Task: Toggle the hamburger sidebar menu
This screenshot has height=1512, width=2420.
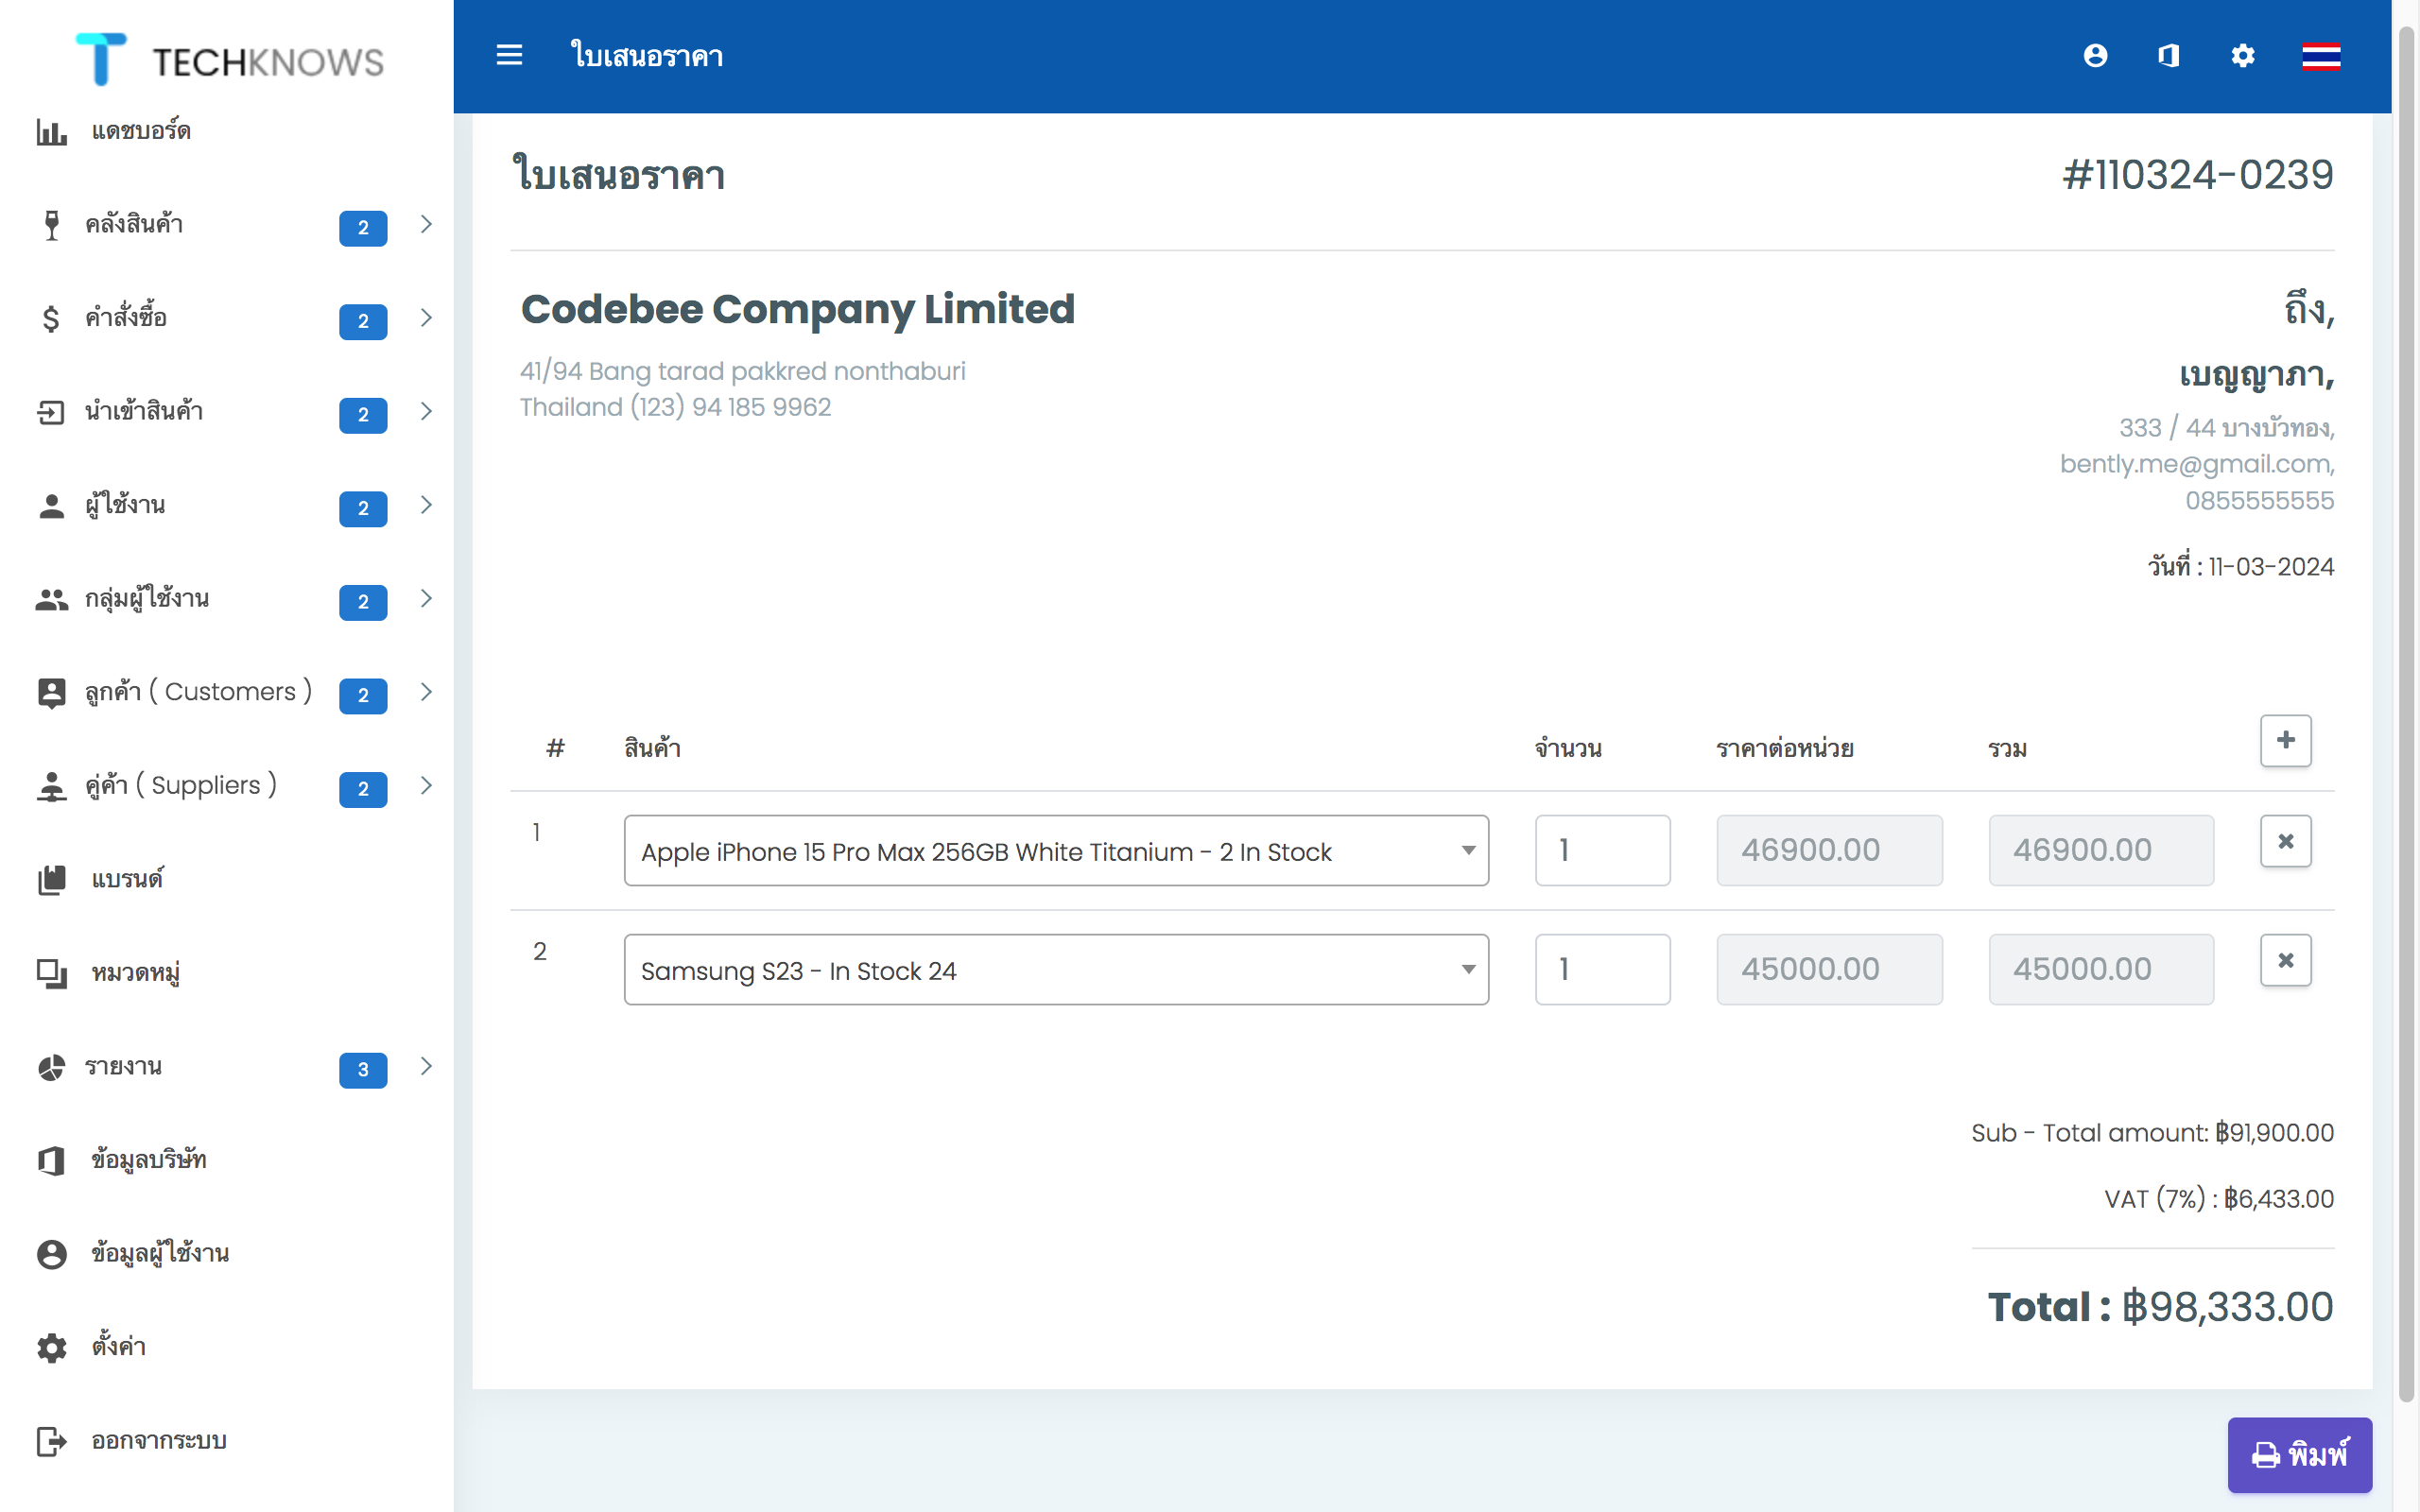Action: pos(509,55)
